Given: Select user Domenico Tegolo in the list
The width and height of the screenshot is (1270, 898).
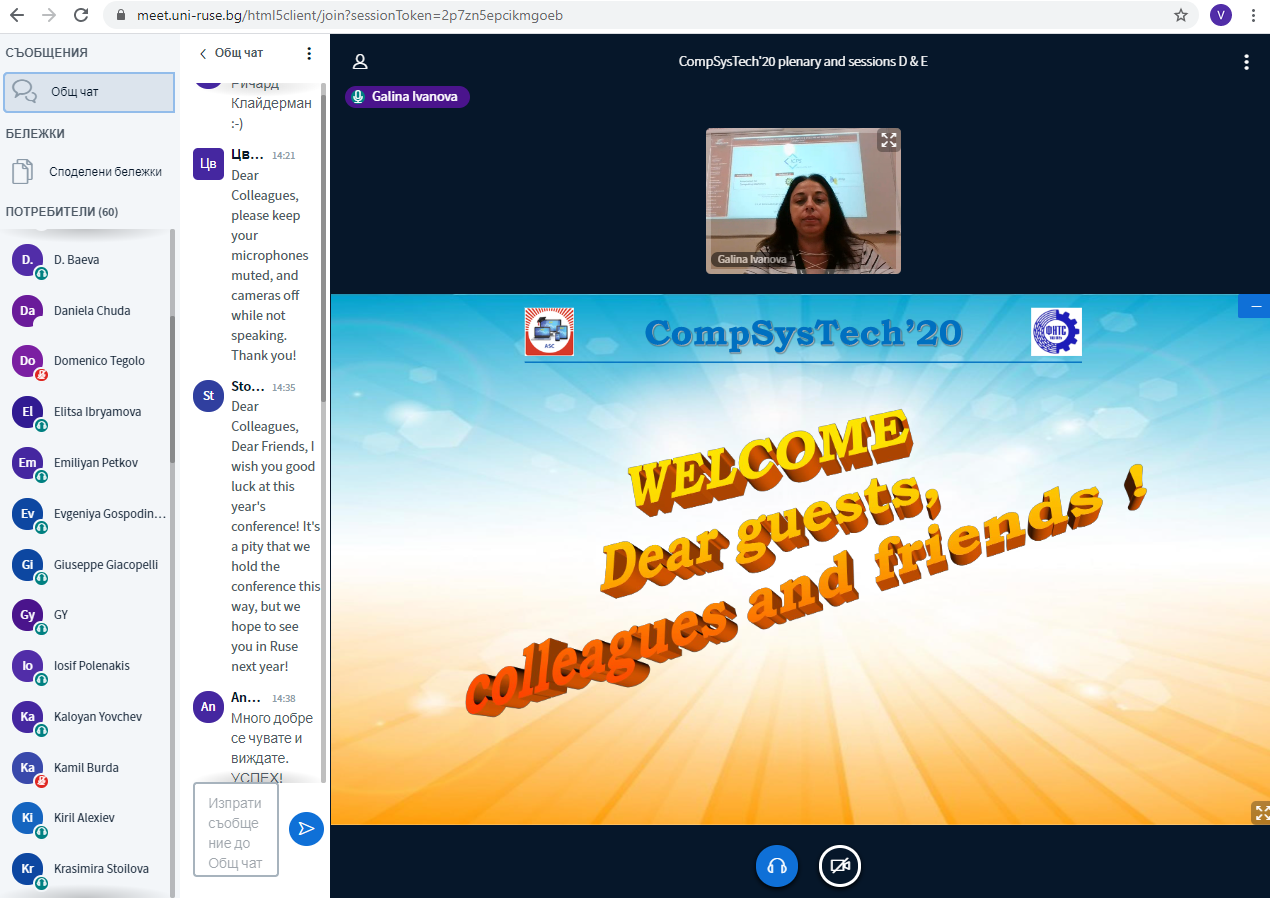Looking at the screenshot, I should [x=99, y=361].
